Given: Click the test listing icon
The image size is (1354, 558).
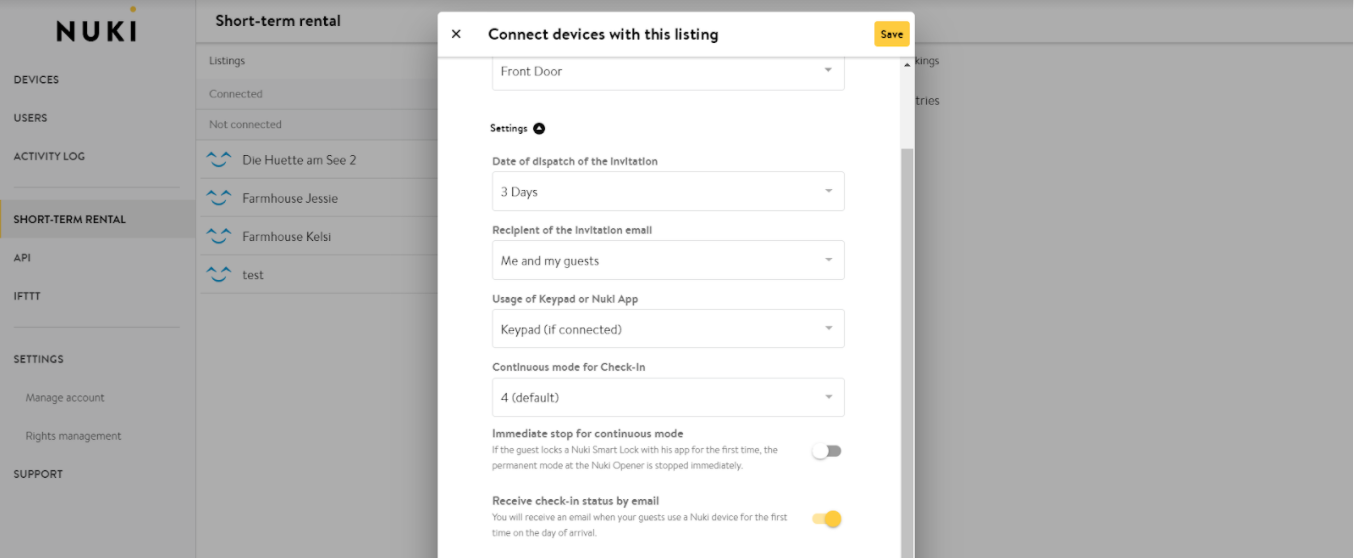Looking at the screenshot, I should point(218,275).
